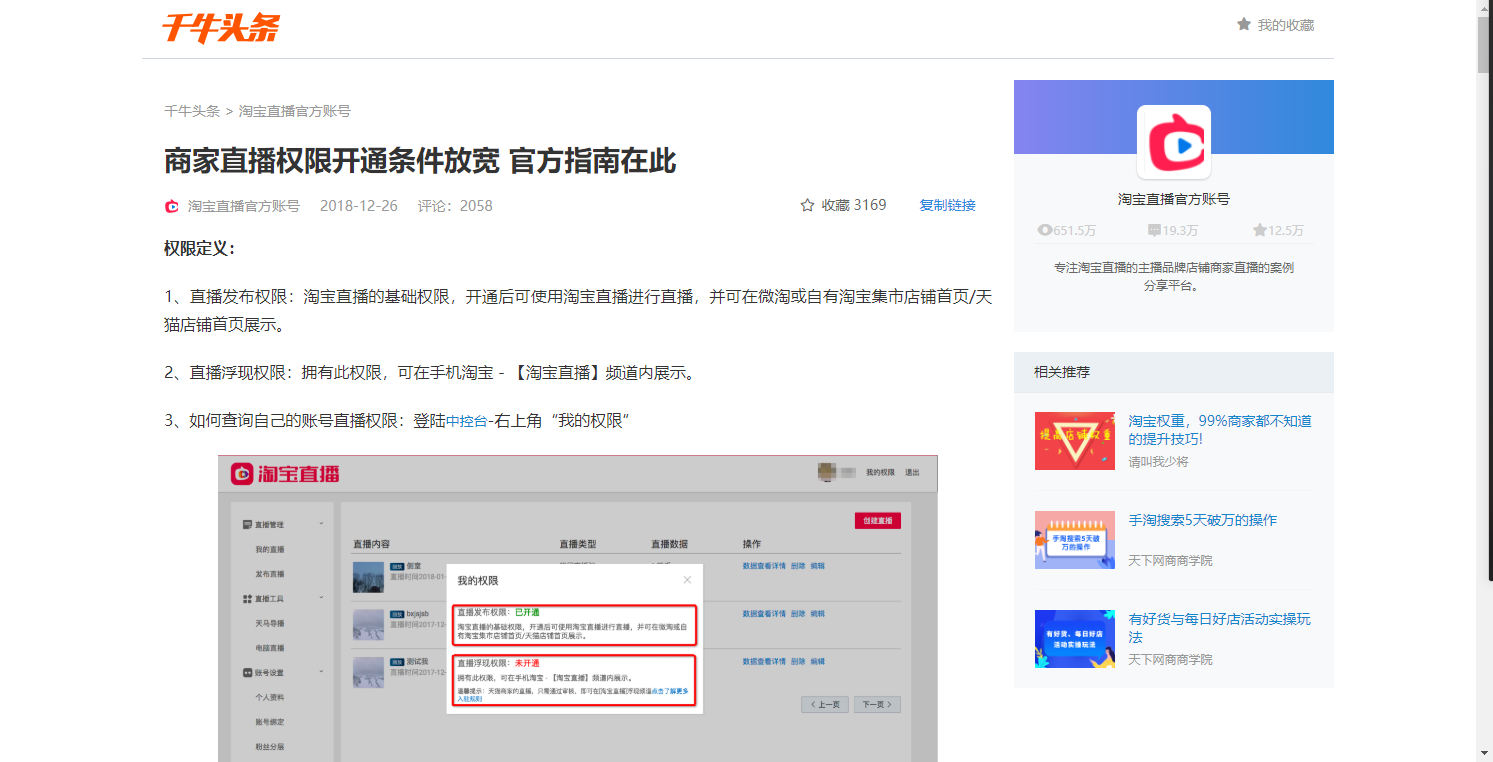Click sidebar account name 淘宝直播官方账号
Viewport: 1493px width, 762px height.
pyautogui.click(x=1174, y=199)
